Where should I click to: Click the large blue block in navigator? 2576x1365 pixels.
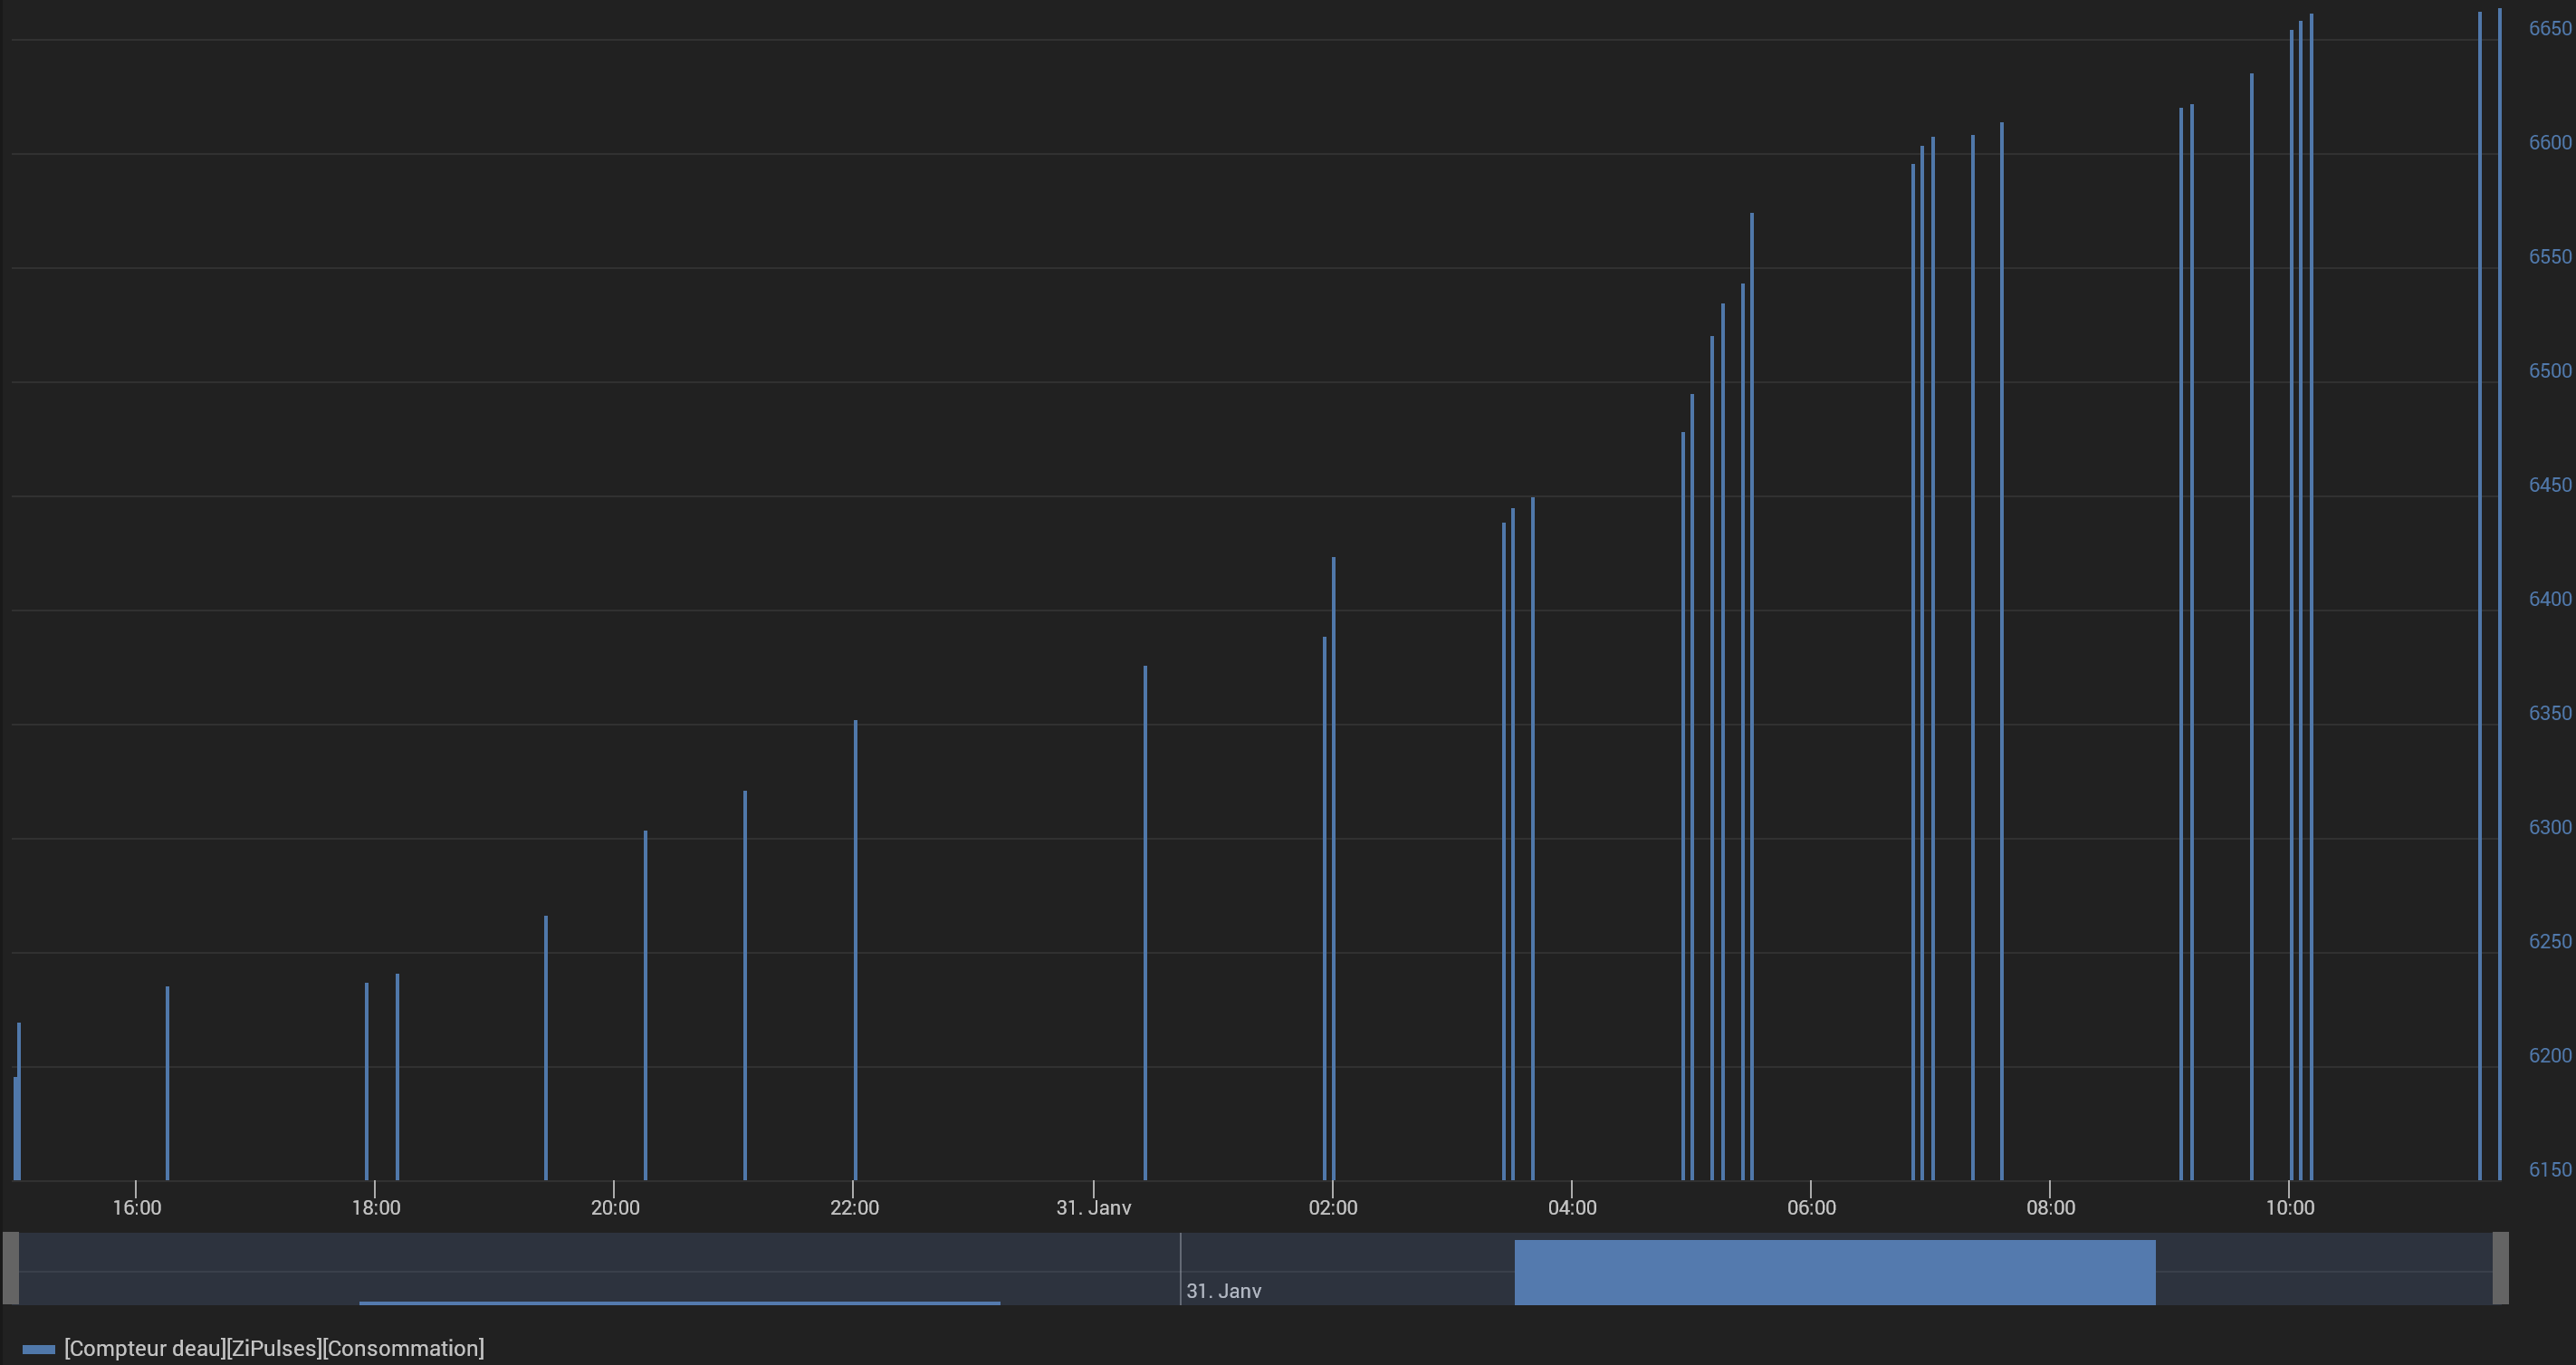1834,1272
